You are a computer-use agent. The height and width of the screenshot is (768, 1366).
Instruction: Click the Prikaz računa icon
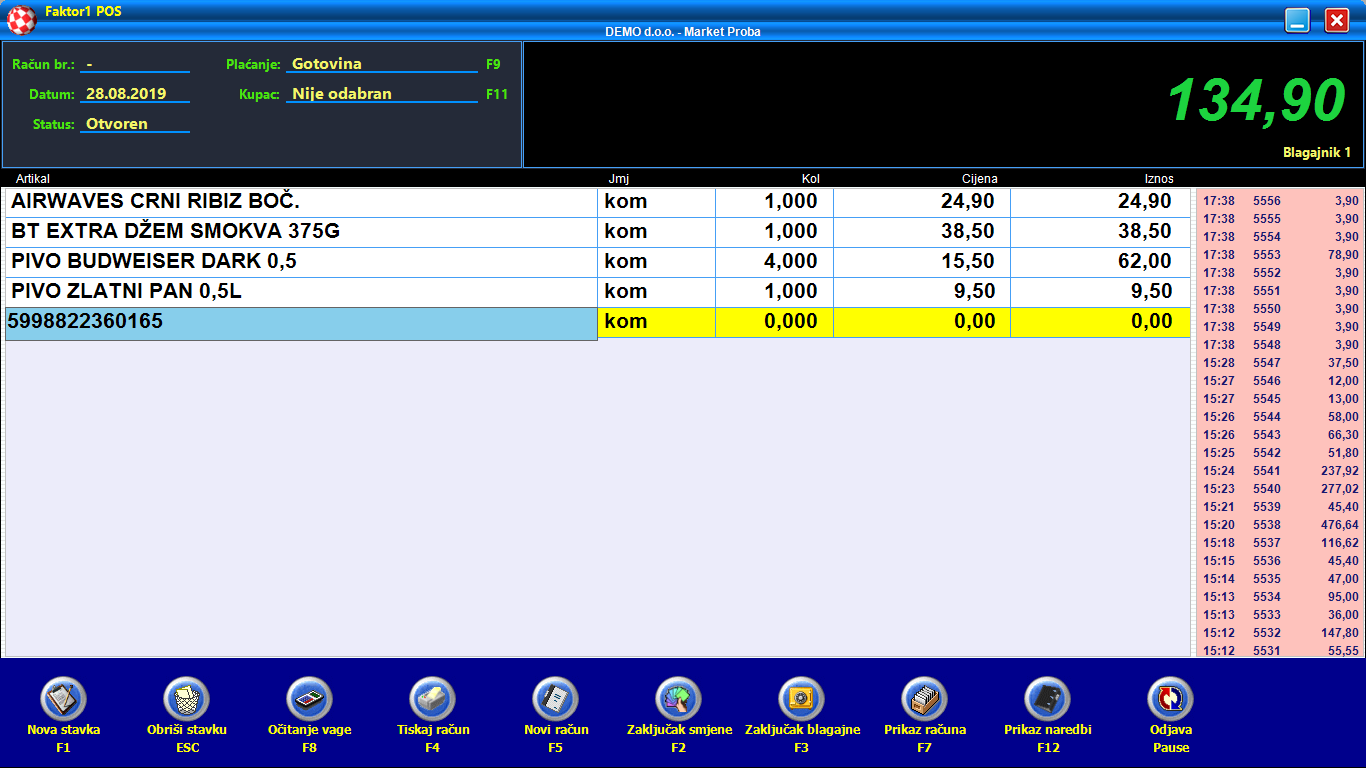click(x=925, y=699)
